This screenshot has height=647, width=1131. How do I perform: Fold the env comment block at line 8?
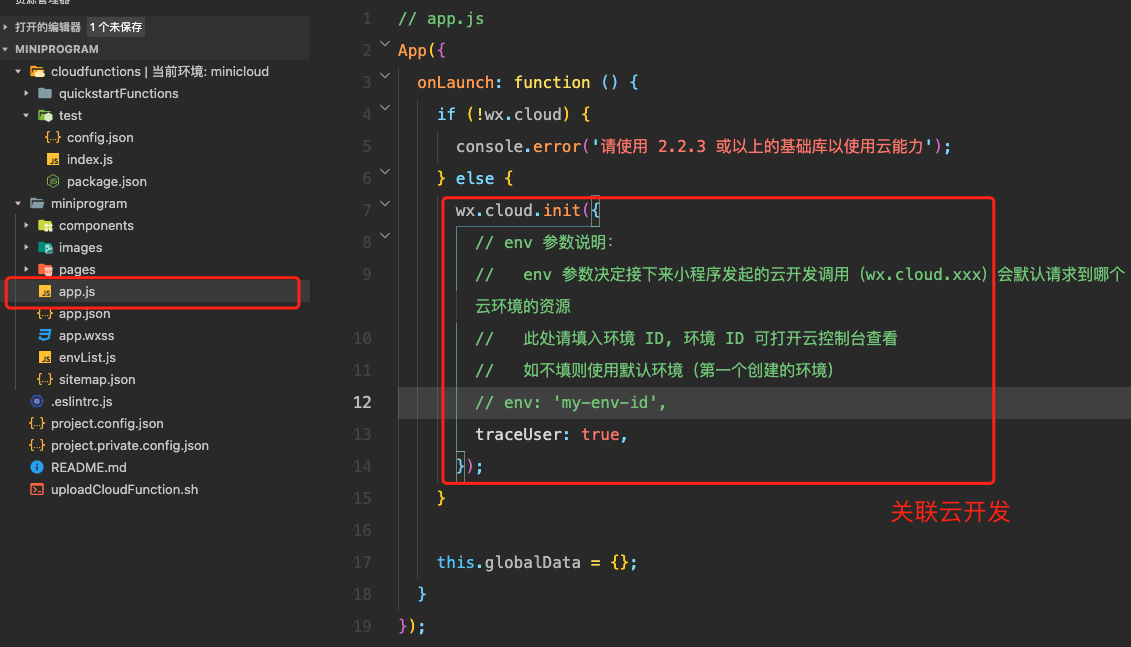385,235
